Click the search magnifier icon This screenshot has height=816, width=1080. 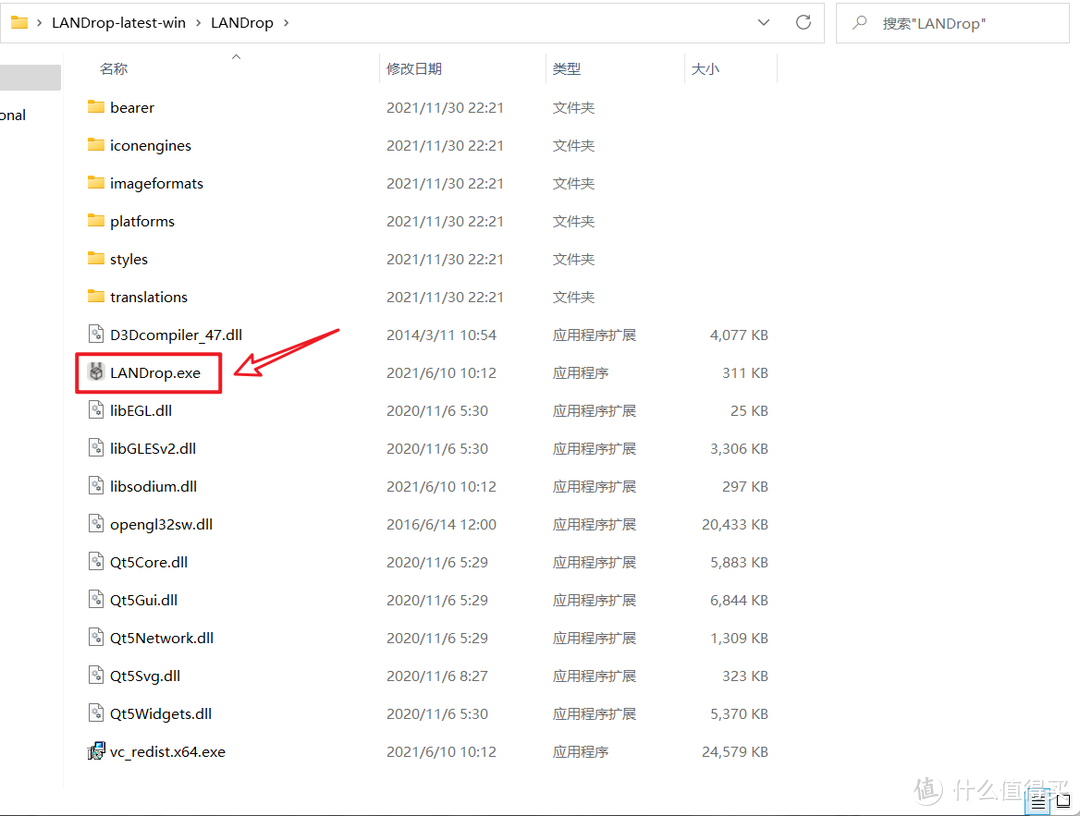click(x=859, y=23)
